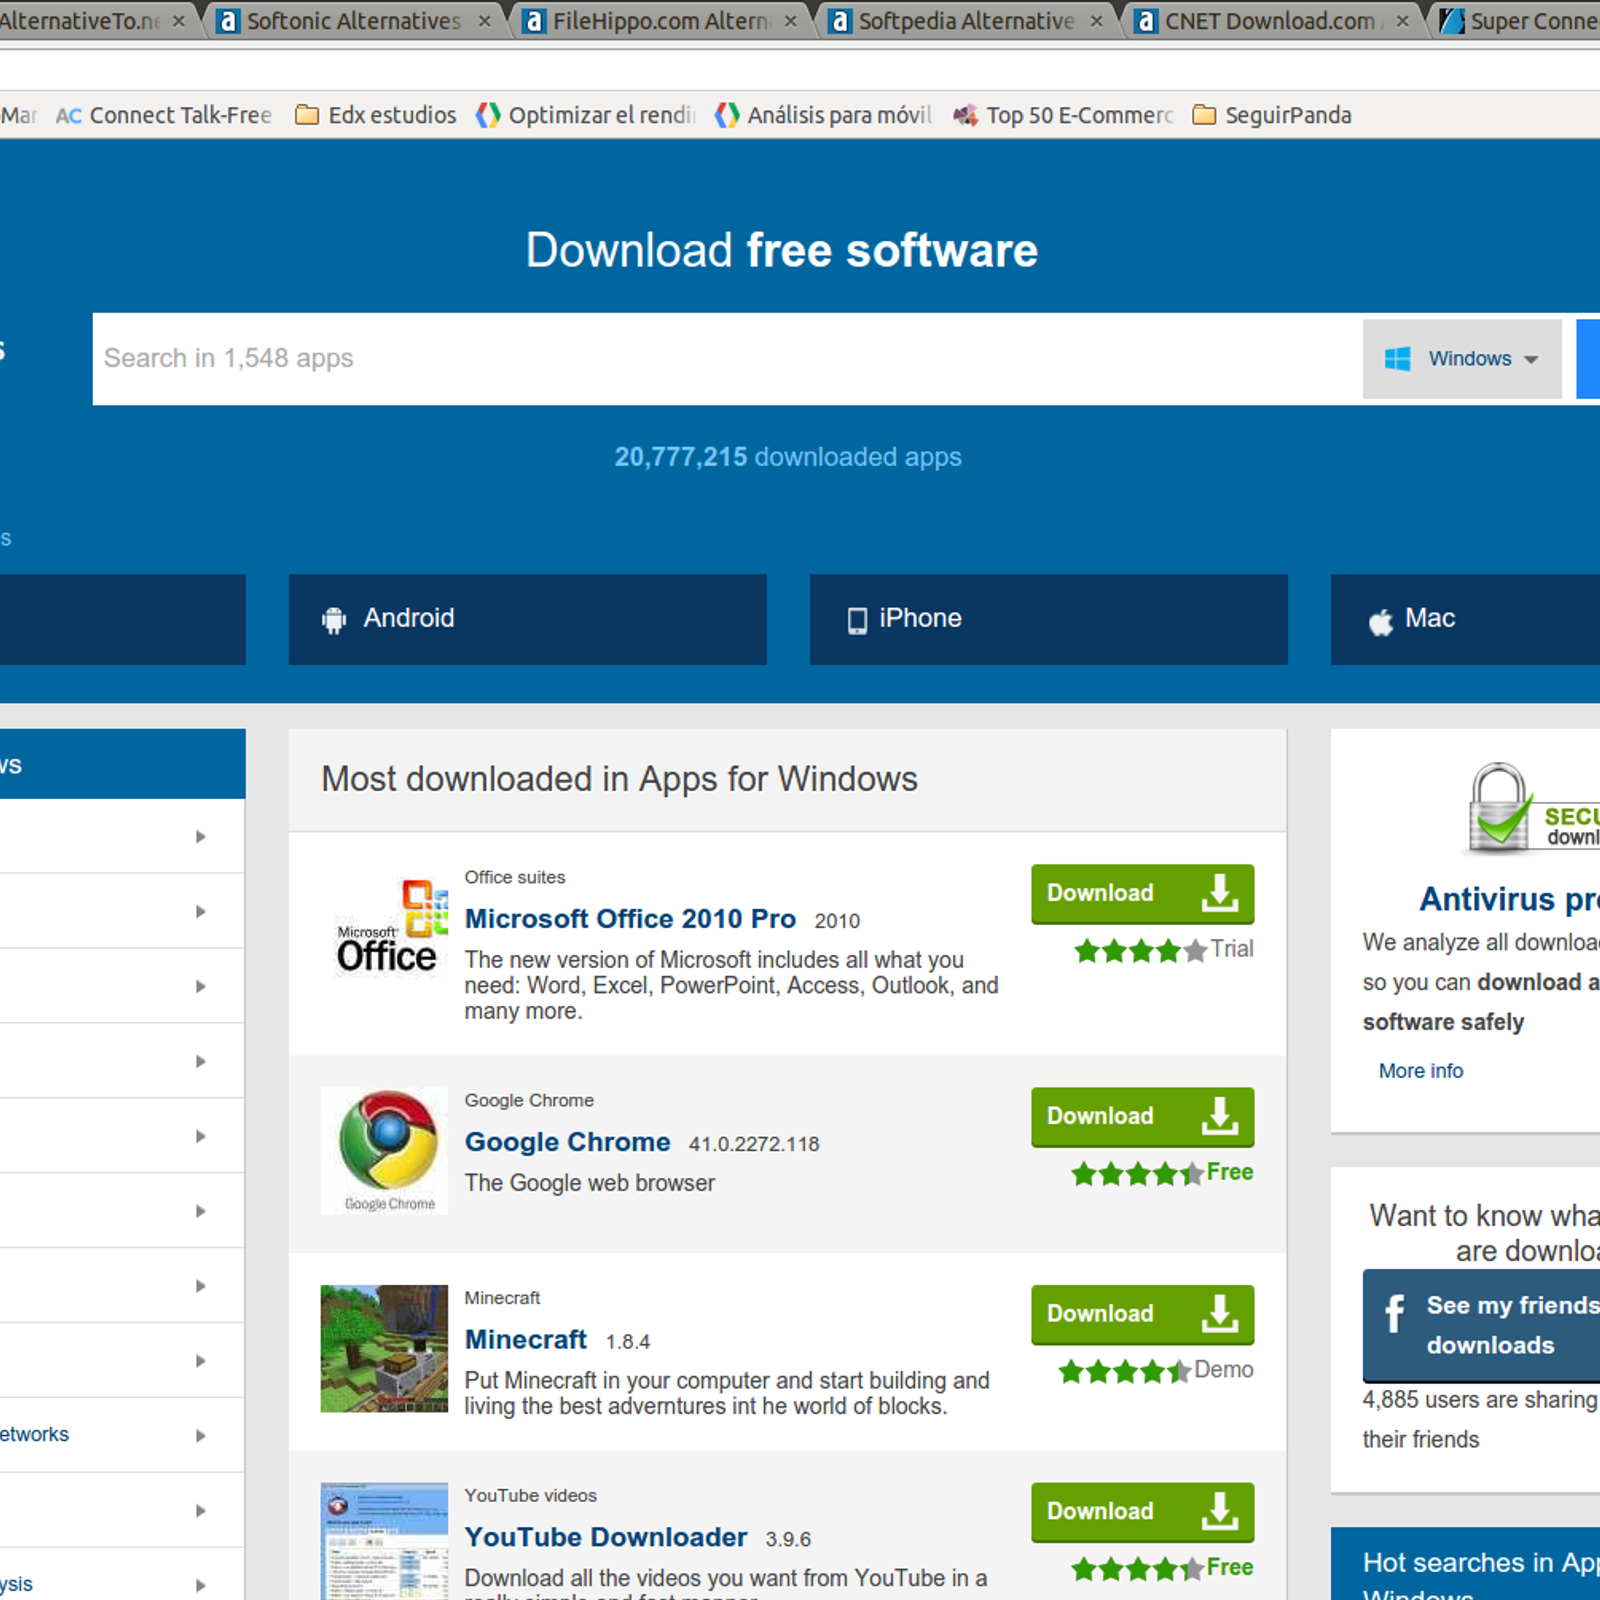This screenshot has width=1600, height=1600.
Task: Select the Android platform tab
Action: [x=527, y=619]
